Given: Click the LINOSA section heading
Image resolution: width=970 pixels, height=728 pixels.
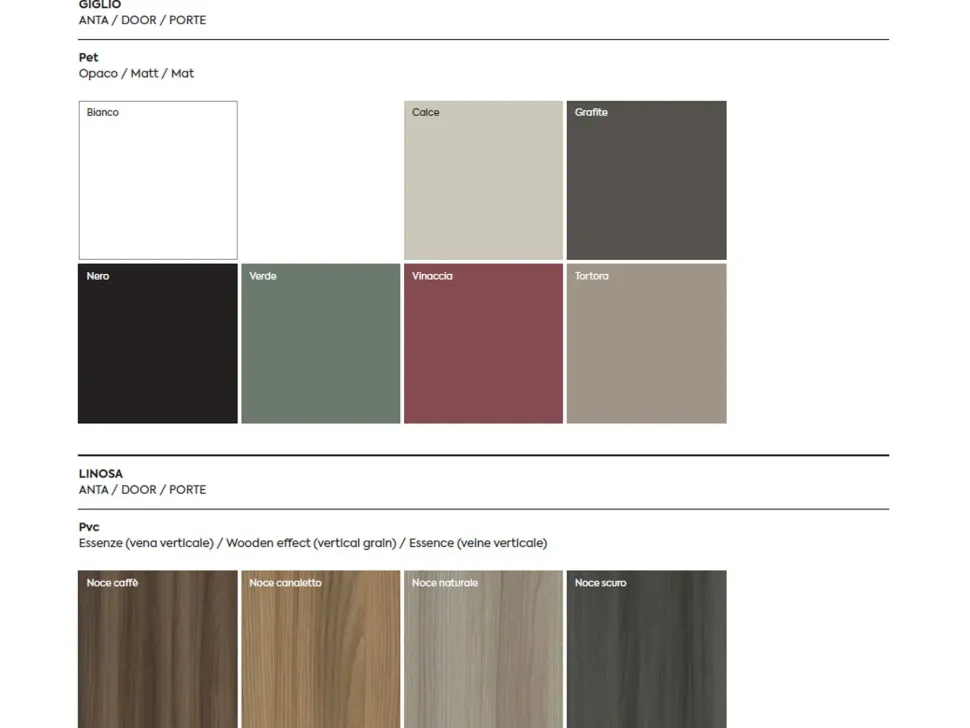Looking at the screenshot, I should pyautogui.click(x=101, y=474).
